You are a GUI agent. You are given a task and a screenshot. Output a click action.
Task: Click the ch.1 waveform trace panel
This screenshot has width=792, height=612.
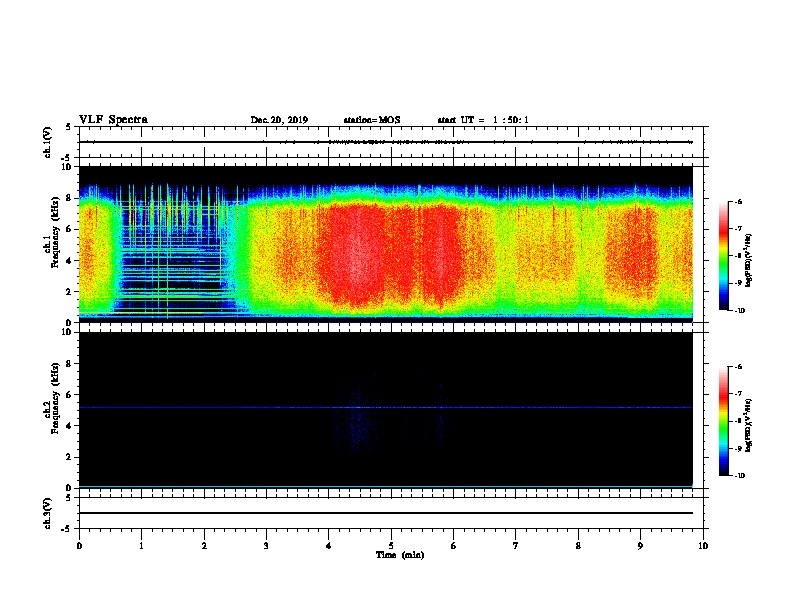point(391,142)
